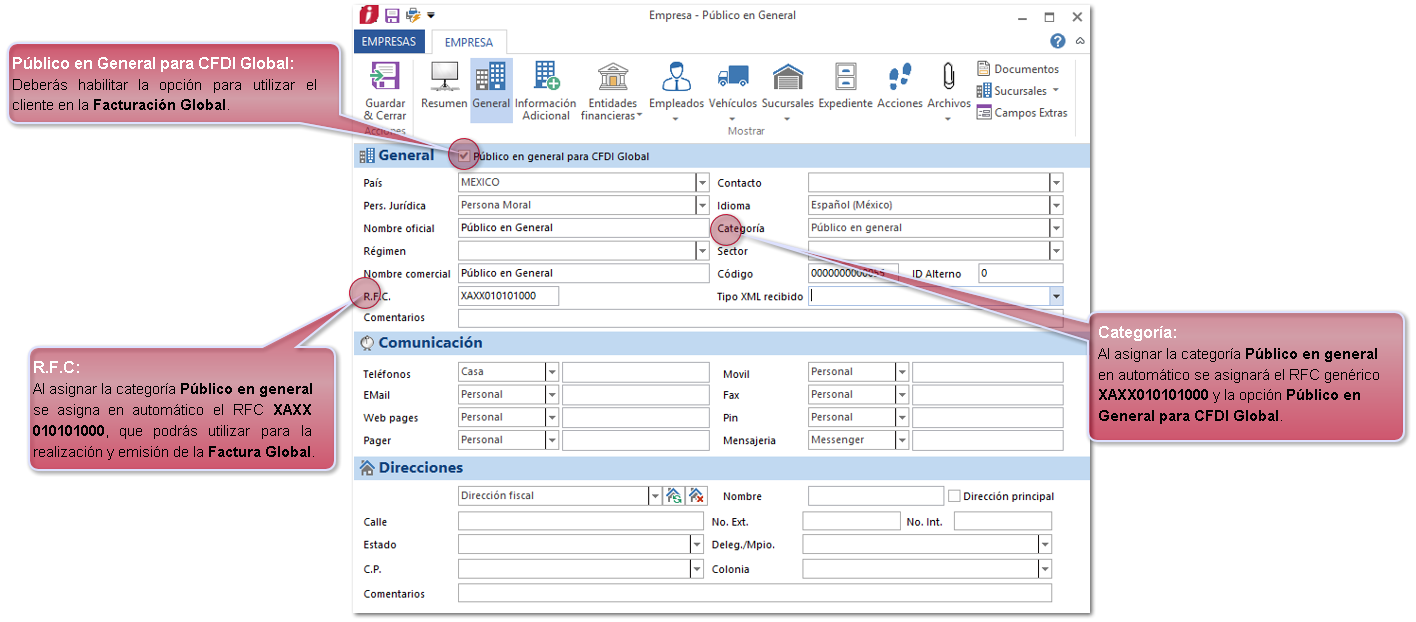Expand the País dropdown
Viewport: 1416px width, 622px height.
[702, 183]
